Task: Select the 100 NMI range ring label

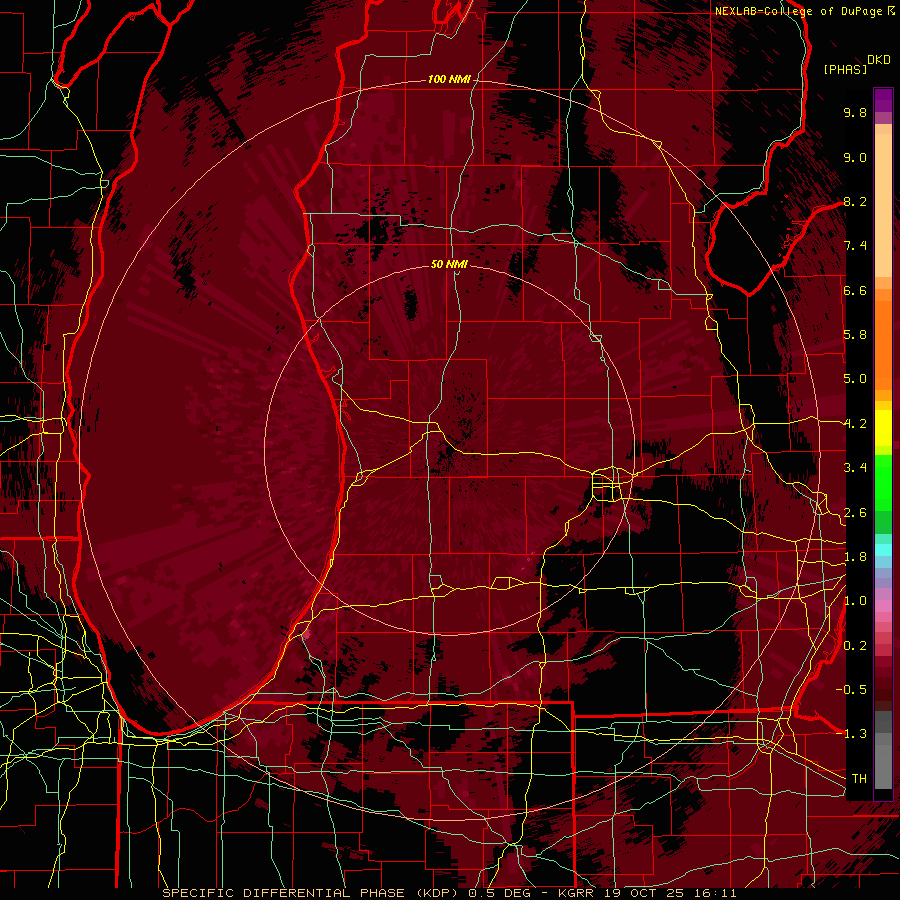Action: 449,79
